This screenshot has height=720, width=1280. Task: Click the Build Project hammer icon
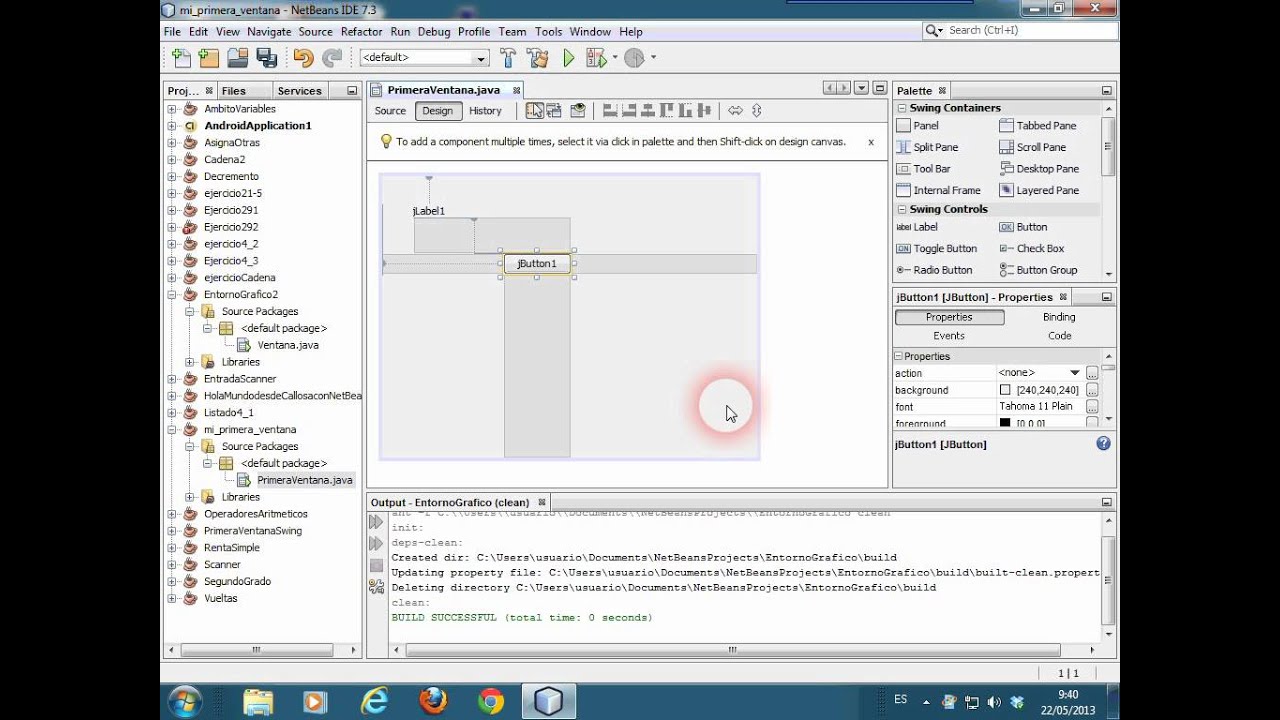point(508,58)
